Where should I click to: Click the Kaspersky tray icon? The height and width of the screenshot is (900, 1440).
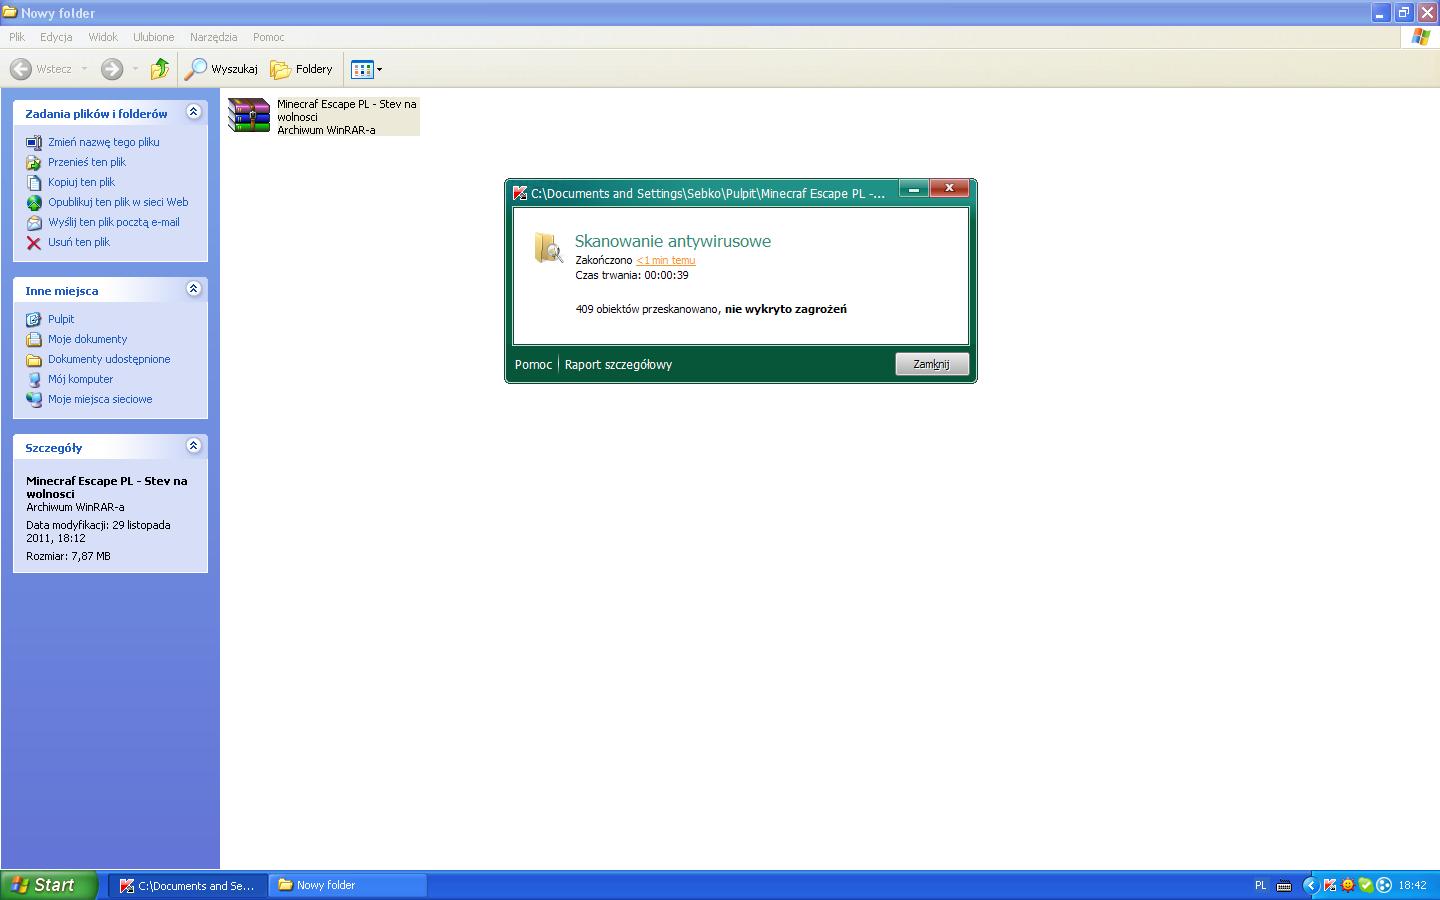[x=1330, y=885]
